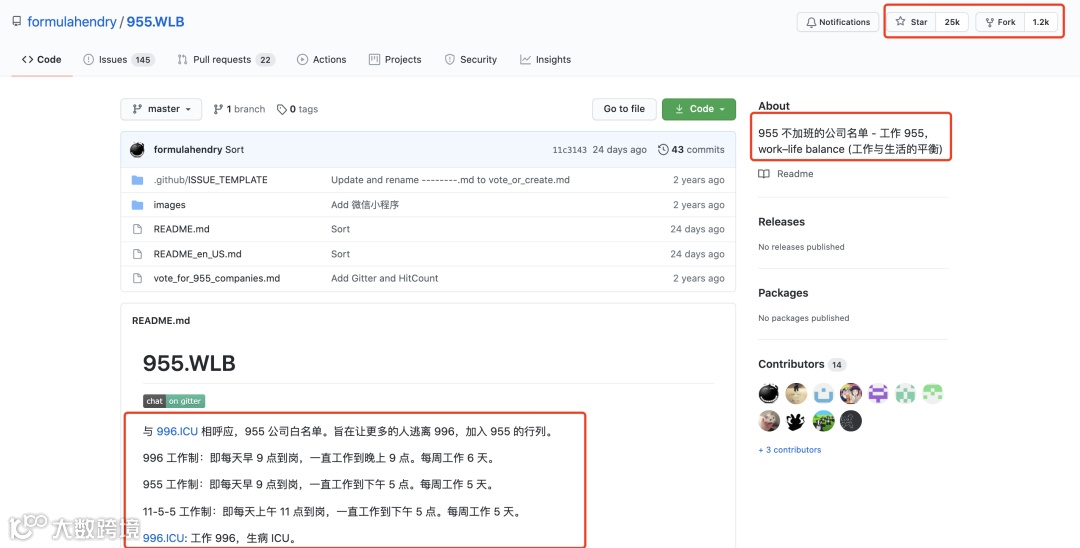Open the Pull requests tab
This screenshot has width=1080, height=548.
click(x=226, y=60)
